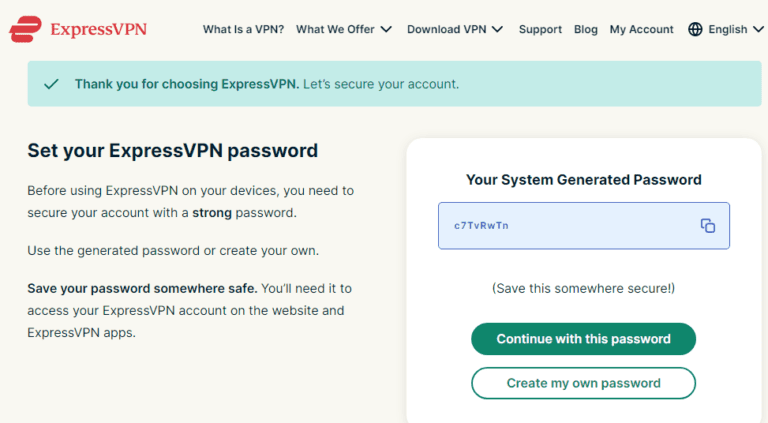
Task: Copy the generated password with copy icon
Action: (707, 226)
